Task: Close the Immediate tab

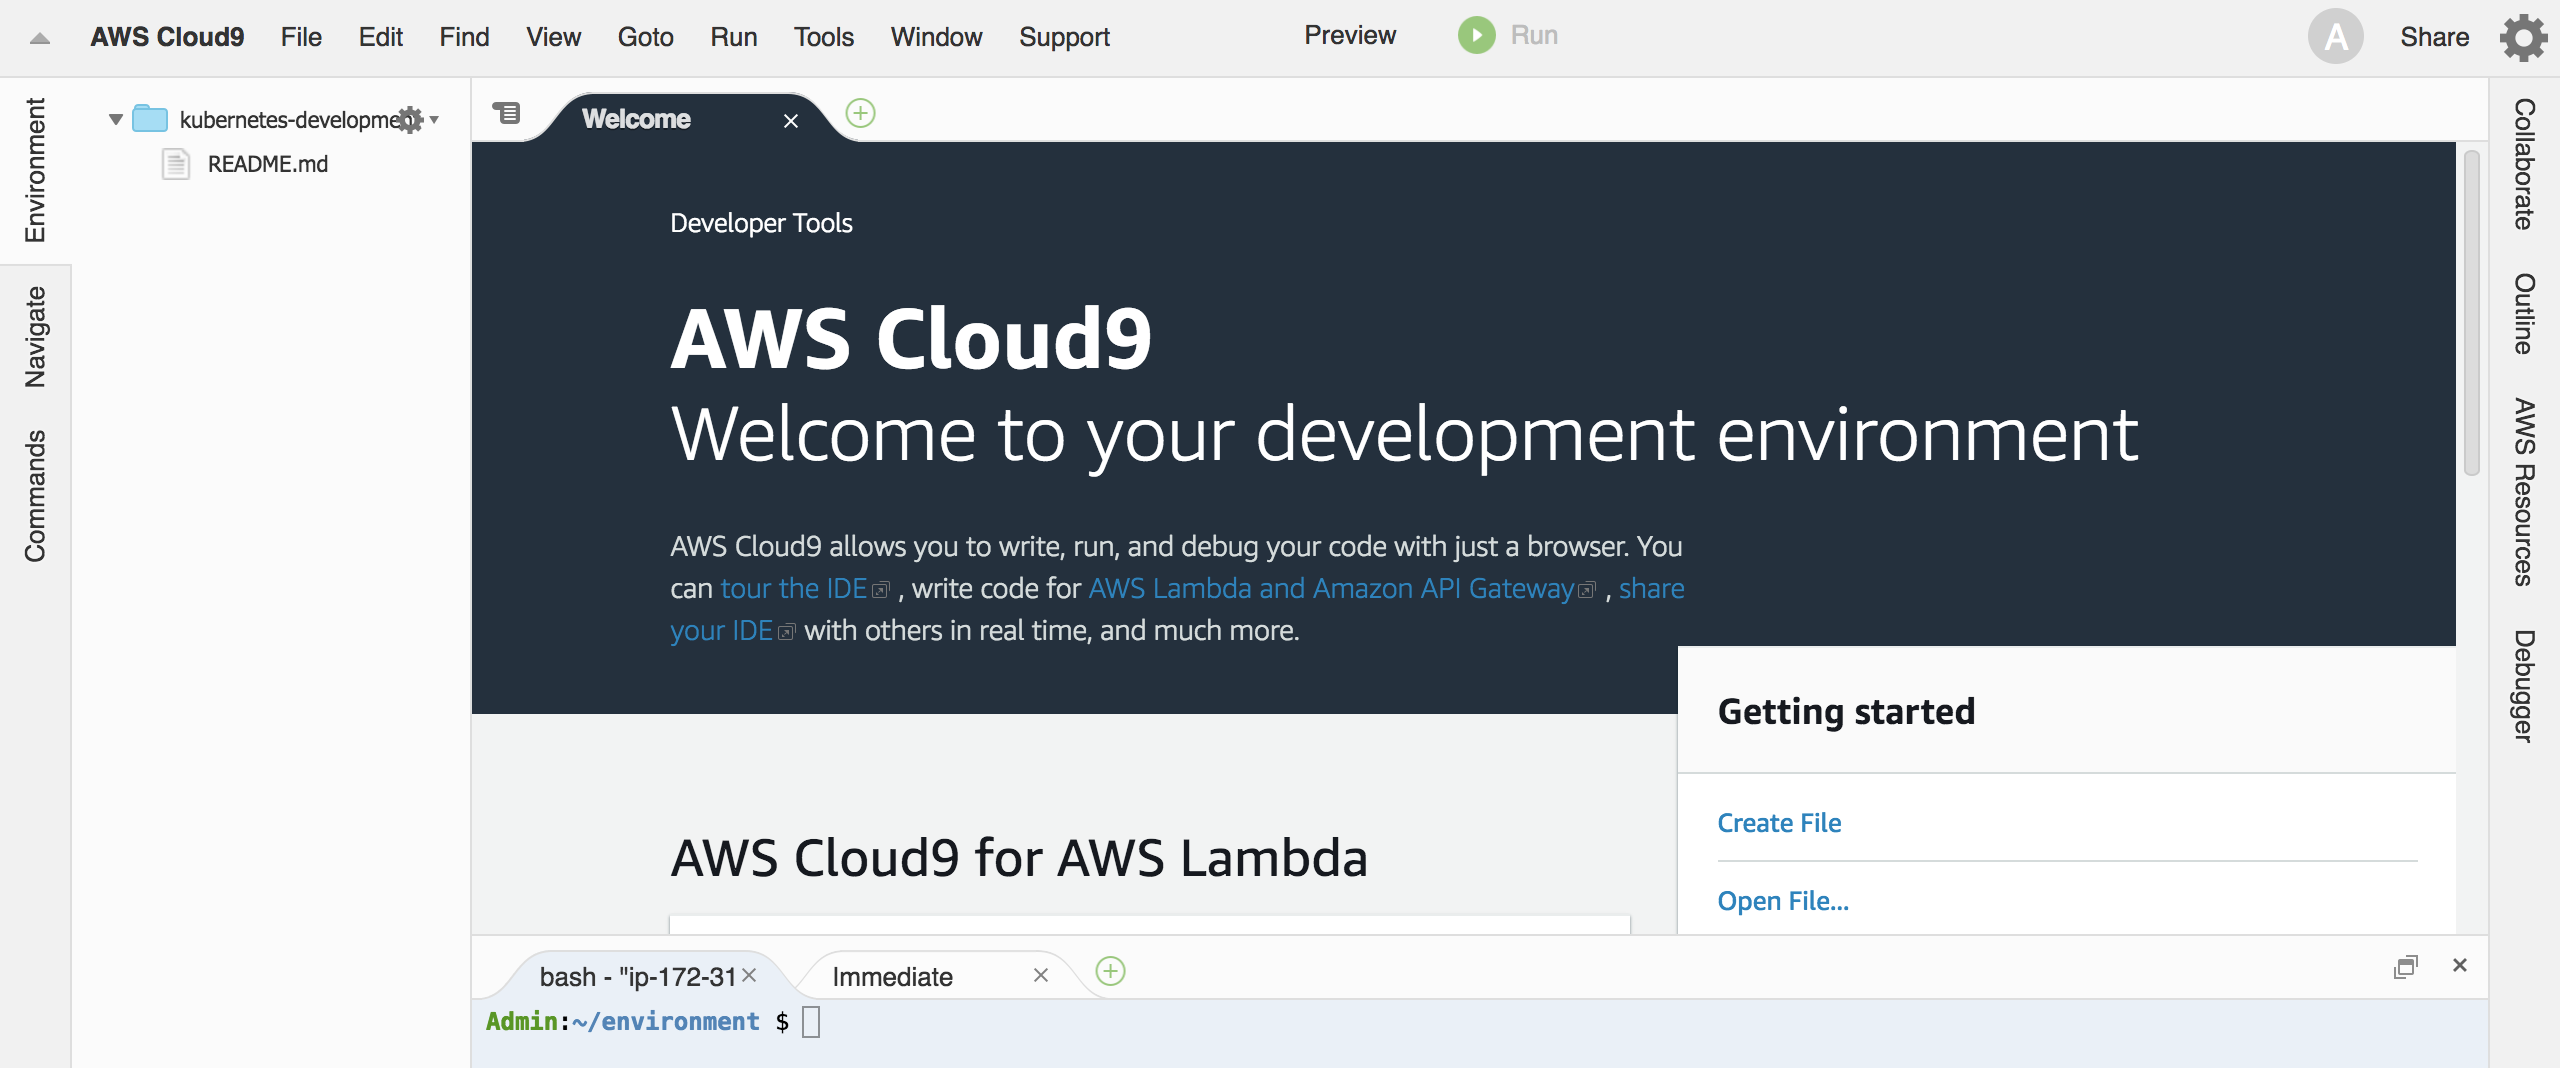Action: [1040, 975]
